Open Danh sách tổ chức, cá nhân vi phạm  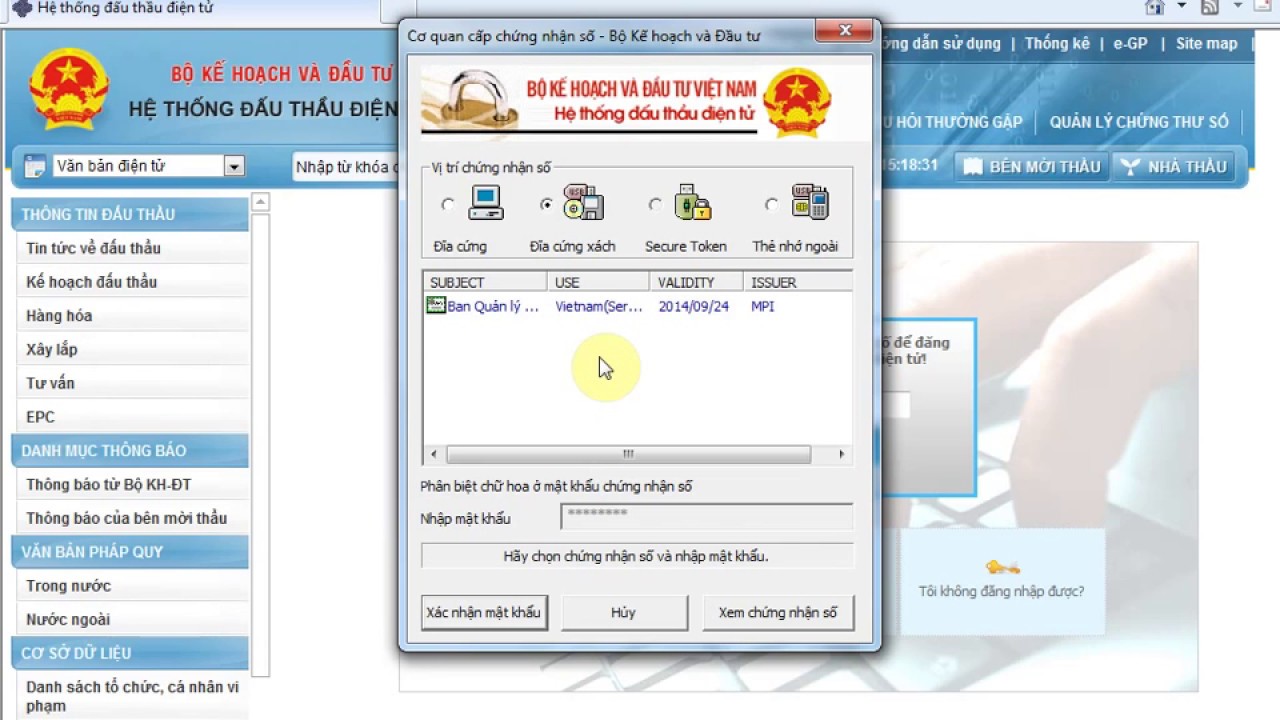tap(132, 696)
